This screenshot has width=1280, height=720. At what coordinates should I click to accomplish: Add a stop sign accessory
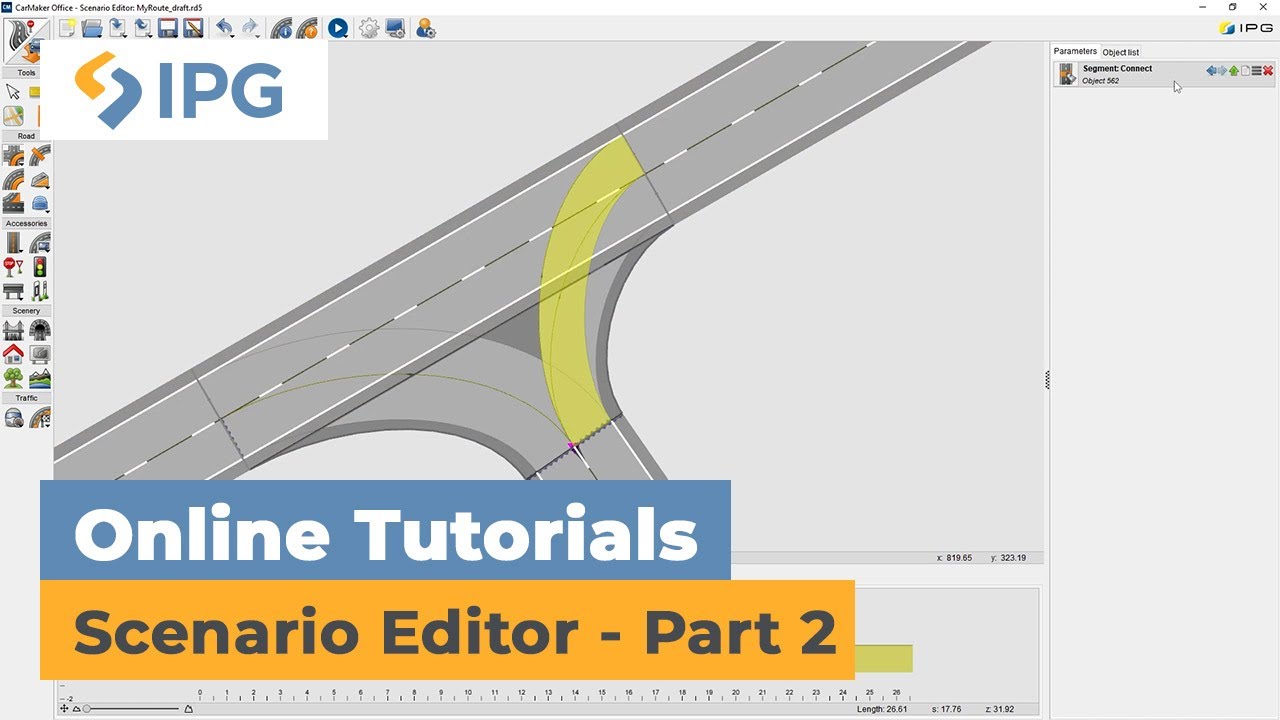click(x=14, y=267)
